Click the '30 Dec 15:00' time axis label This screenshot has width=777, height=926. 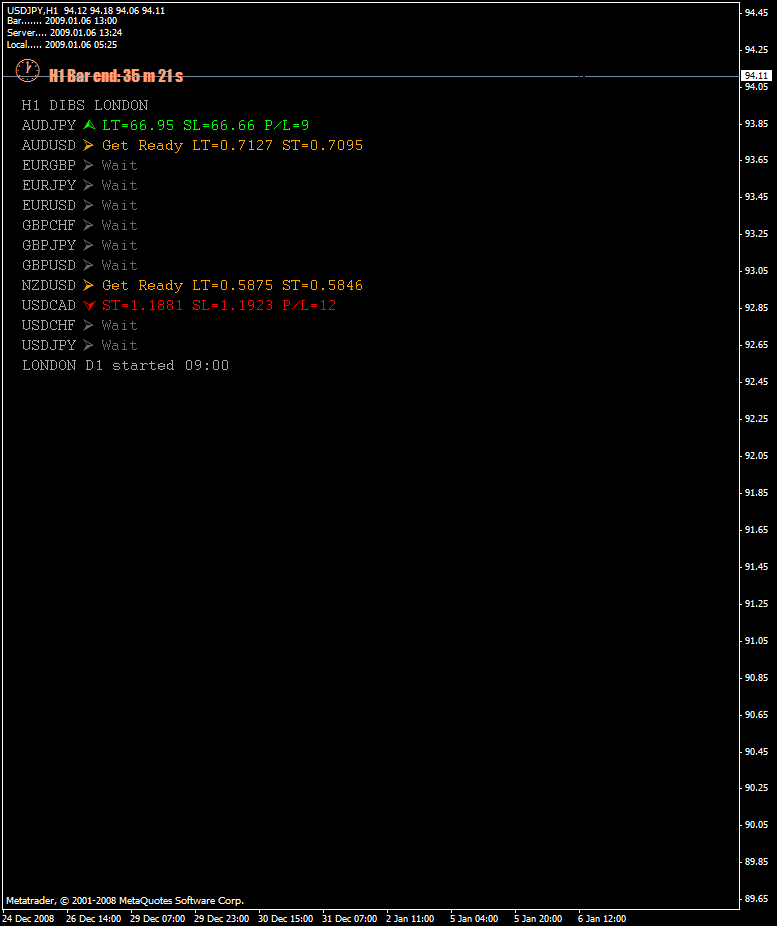[286, 918]
